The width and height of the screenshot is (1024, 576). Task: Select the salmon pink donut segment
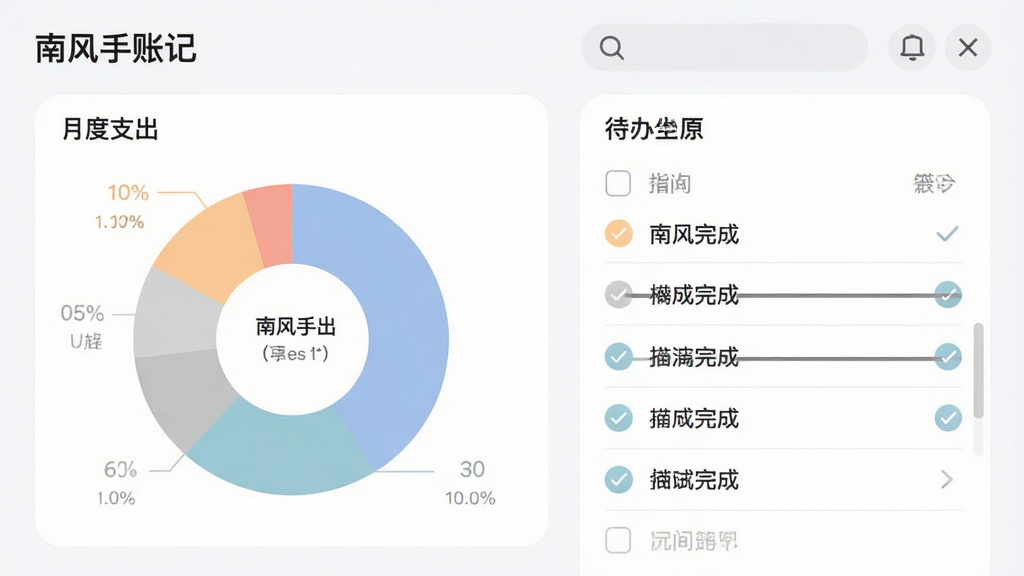coord(273,225)
